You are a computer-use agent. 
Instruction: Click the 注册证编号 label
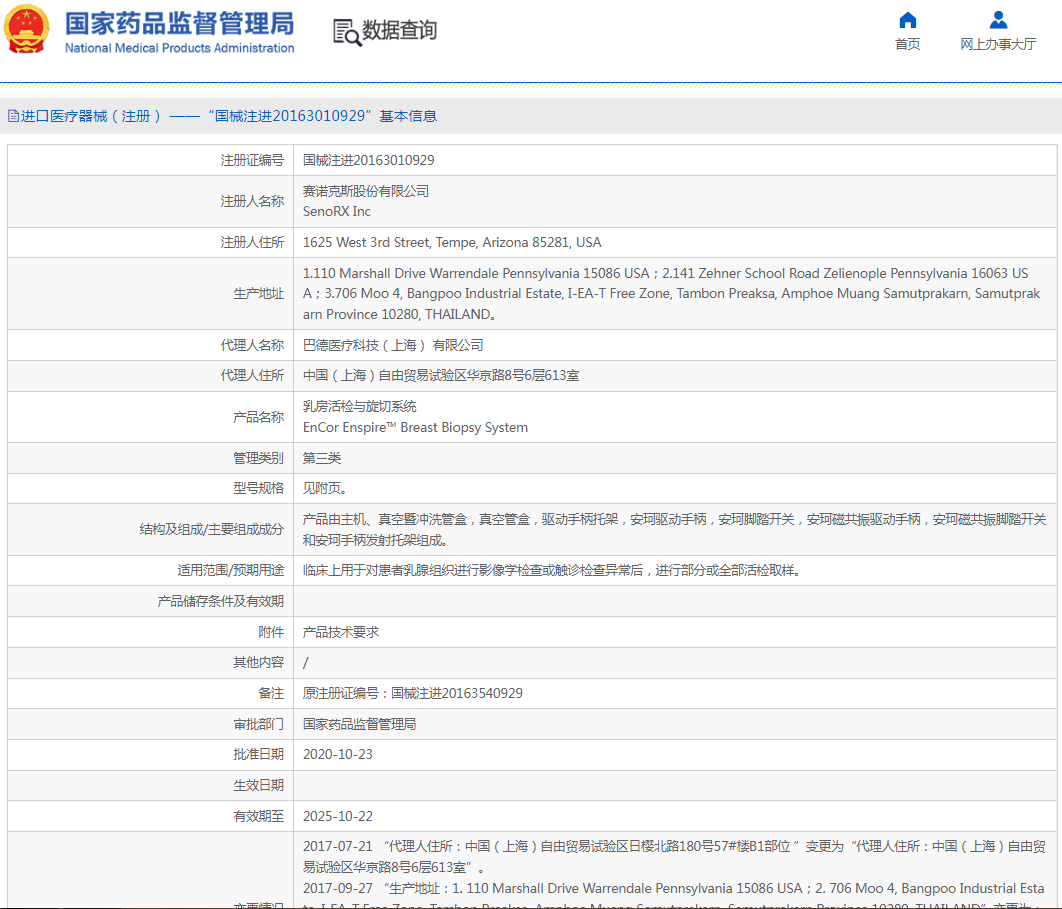[252, 161]
